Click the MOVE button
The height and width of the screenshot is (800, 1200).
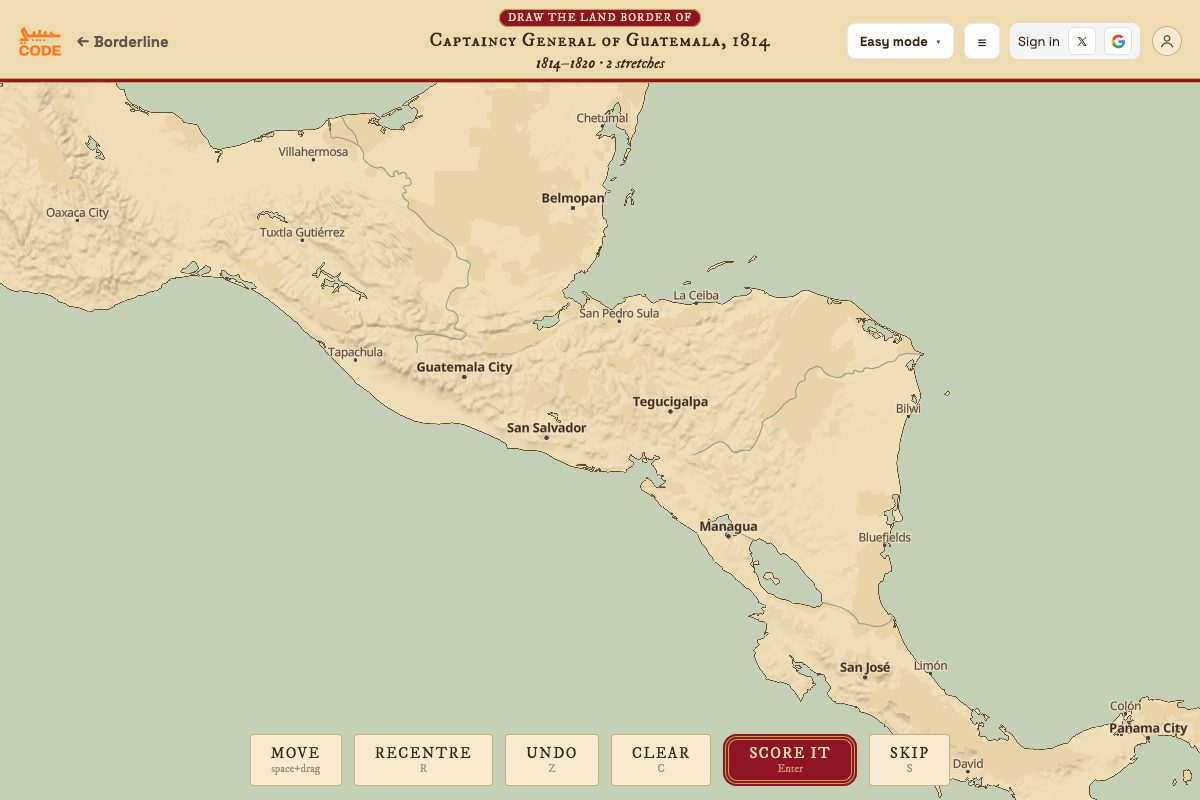click(296, 760)
